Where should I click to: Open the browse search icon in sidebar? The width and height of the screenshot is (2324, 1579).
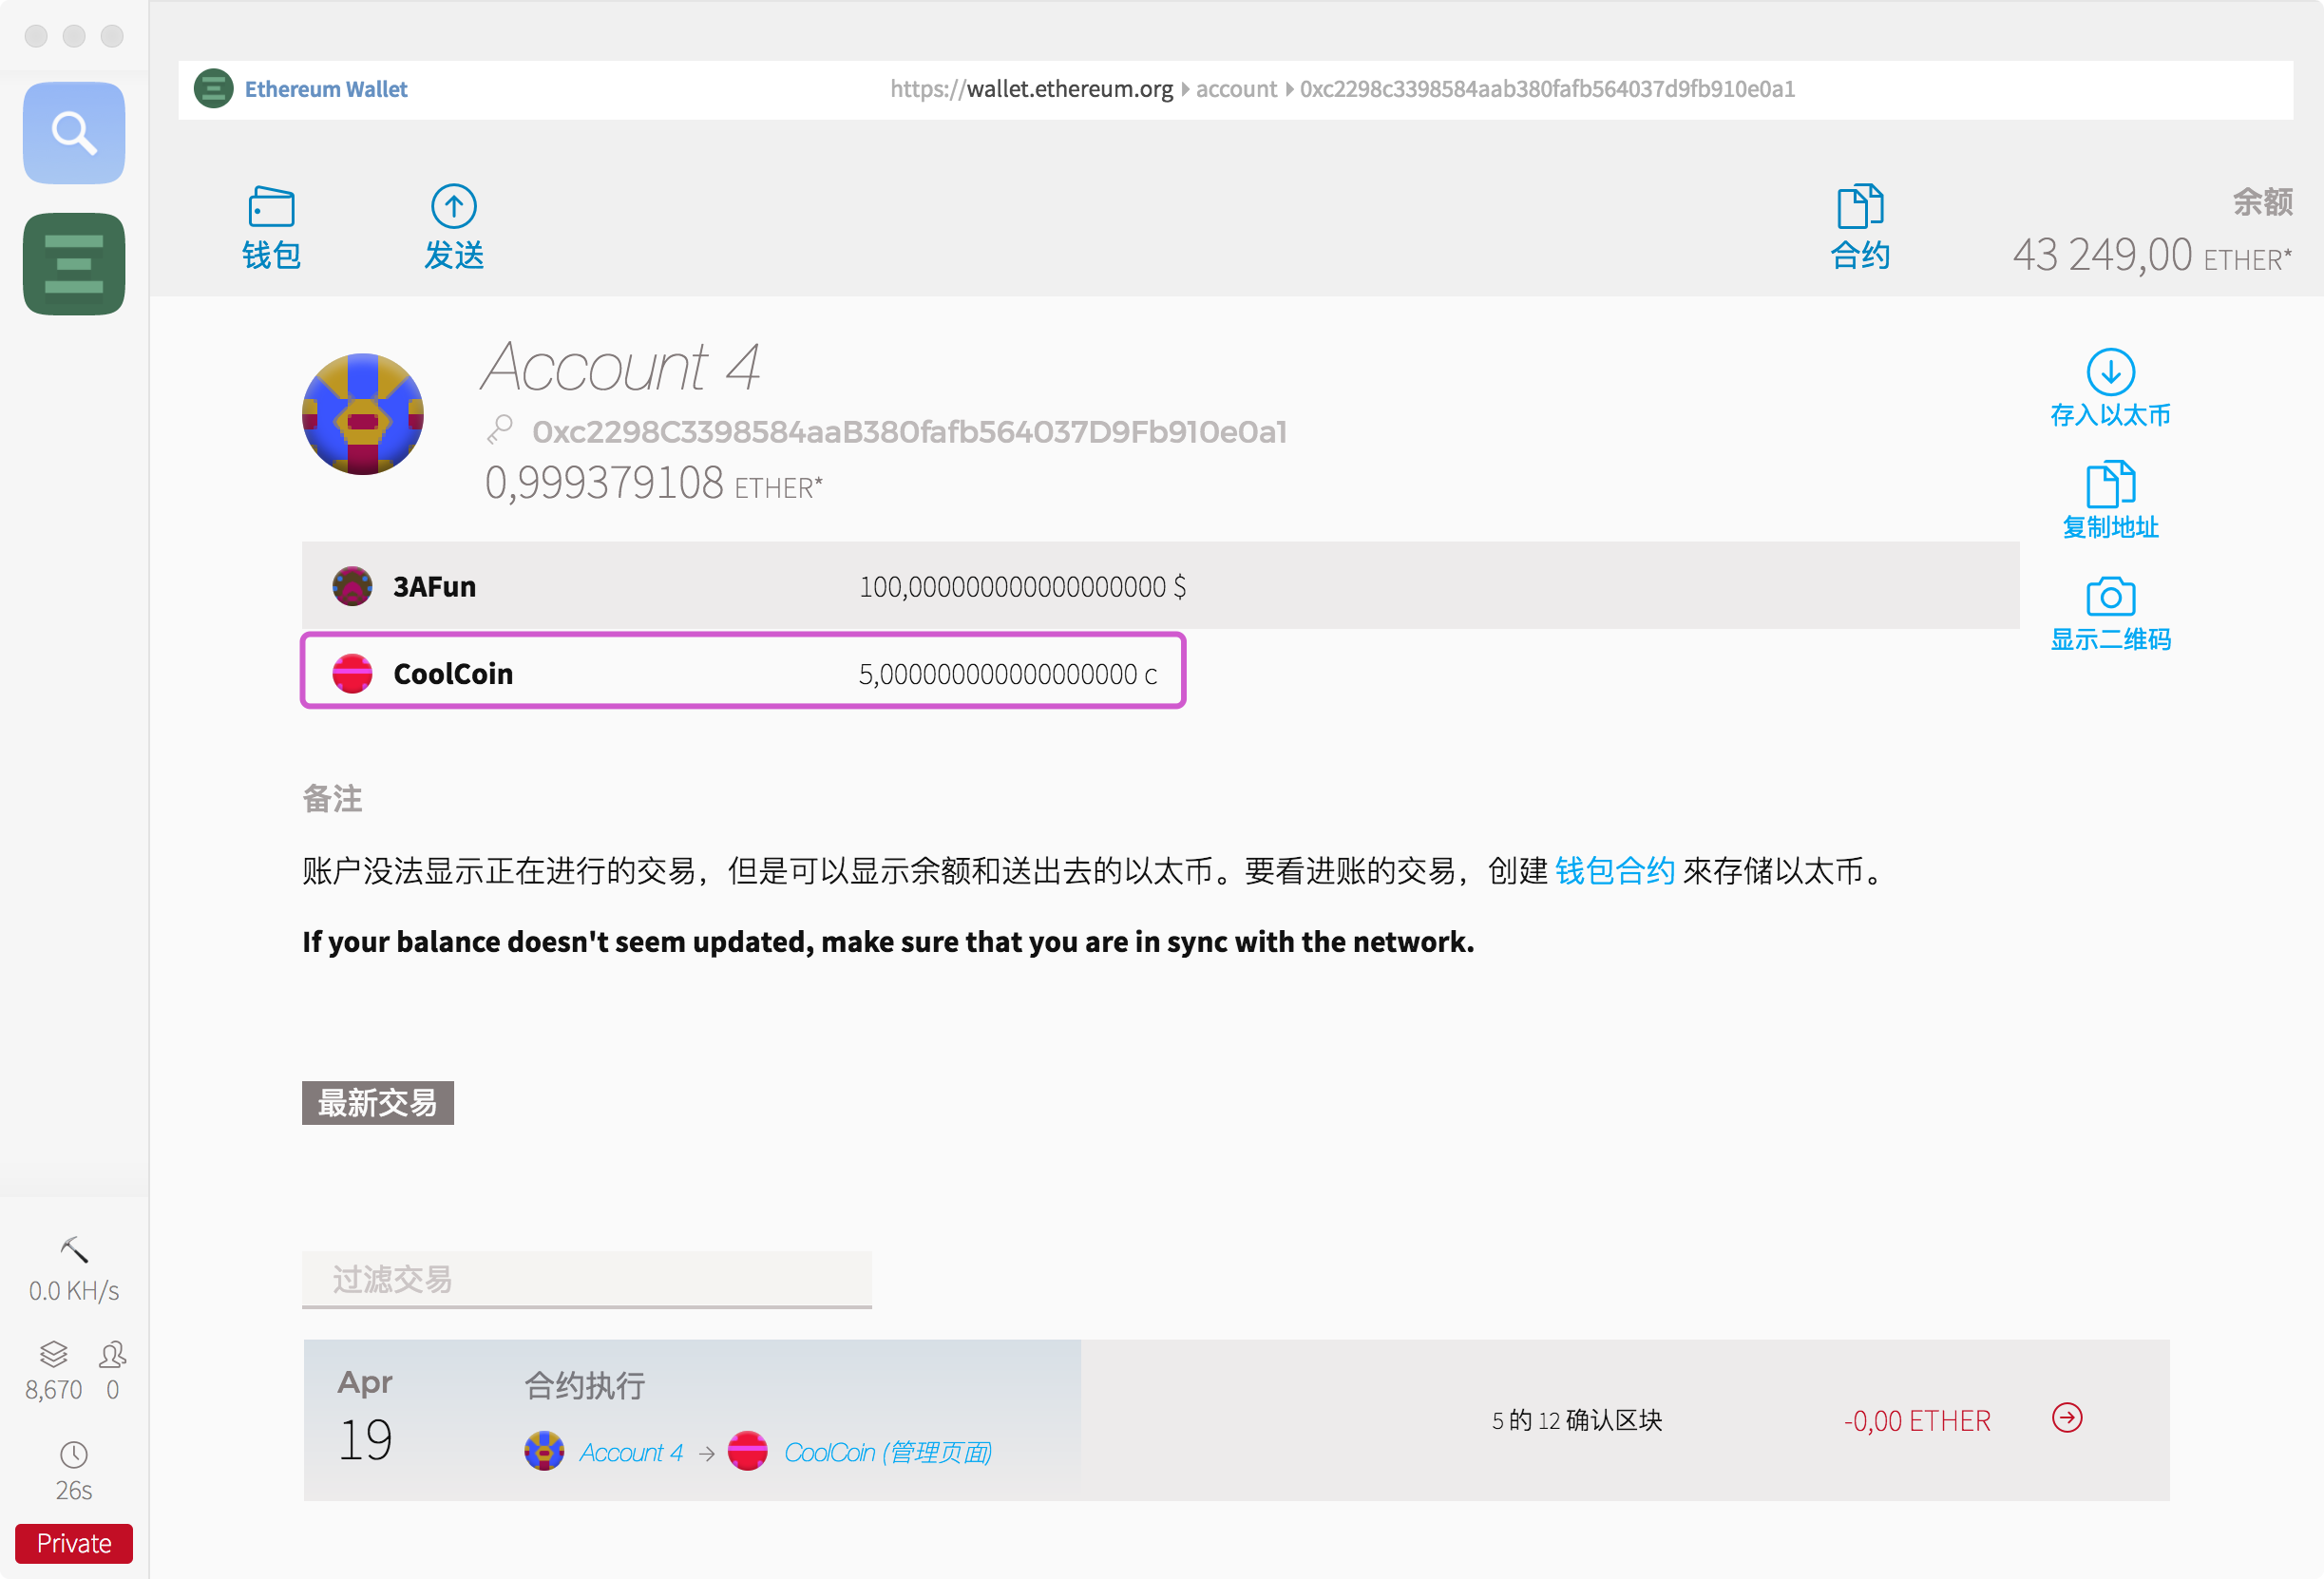(74, 132)
